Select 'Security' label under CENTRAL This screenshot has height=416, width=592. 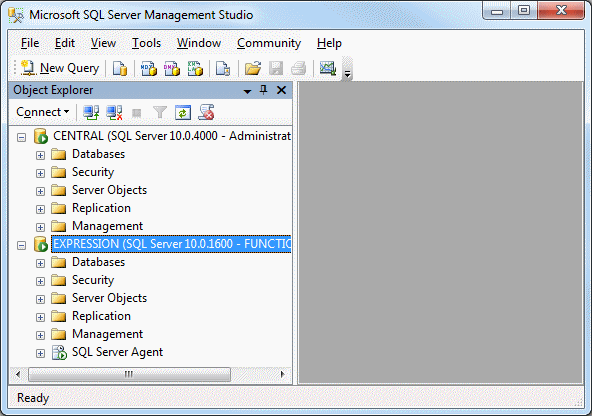point(93,172)
